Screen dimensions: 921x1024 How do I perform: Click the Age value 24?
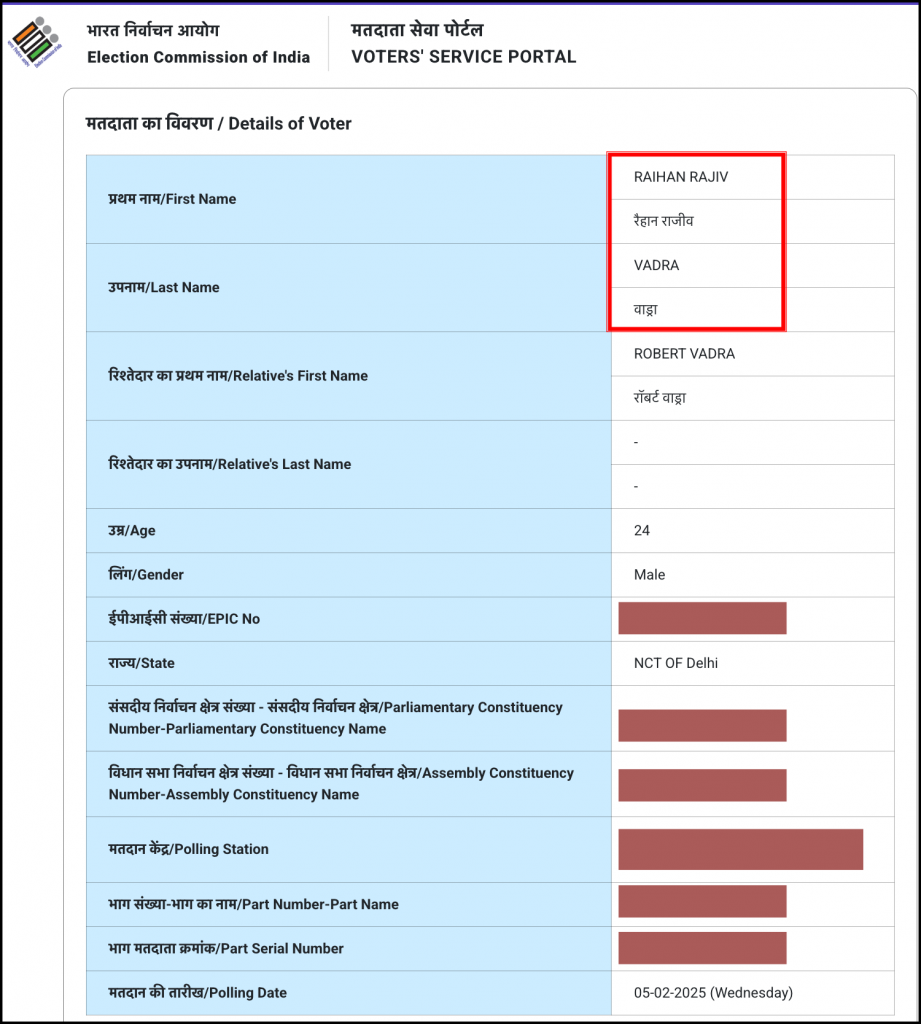pos(642,531)
